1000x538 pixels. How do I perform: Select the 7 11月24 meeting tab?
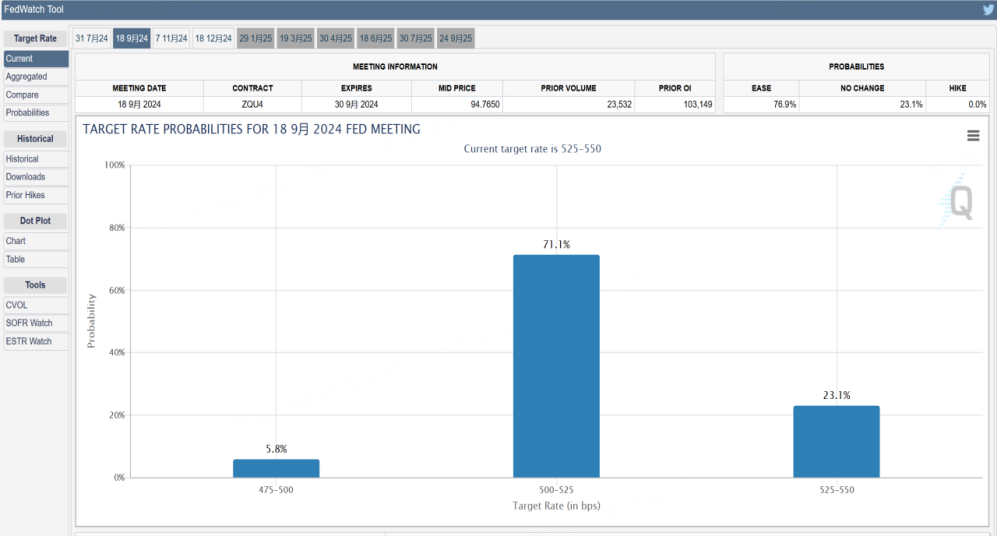click(172, 38)
